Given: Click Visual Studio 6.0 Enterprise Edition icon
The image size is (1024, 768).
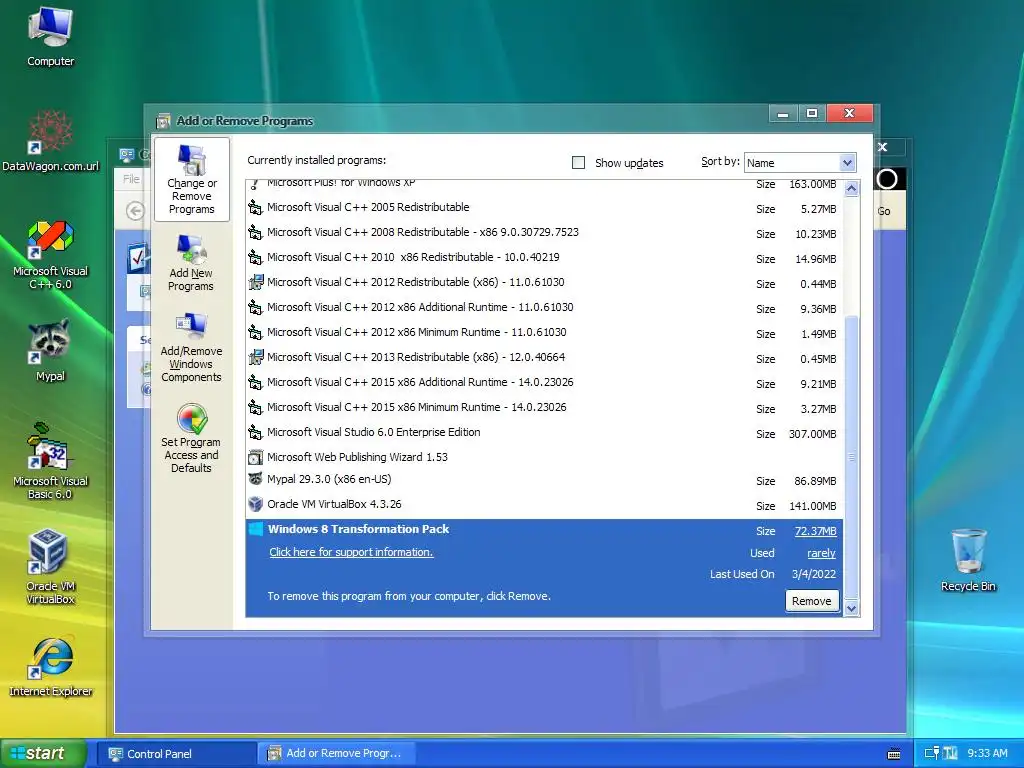Looking at the screenshot, I should pyautogui.click(x=255, y=432).
